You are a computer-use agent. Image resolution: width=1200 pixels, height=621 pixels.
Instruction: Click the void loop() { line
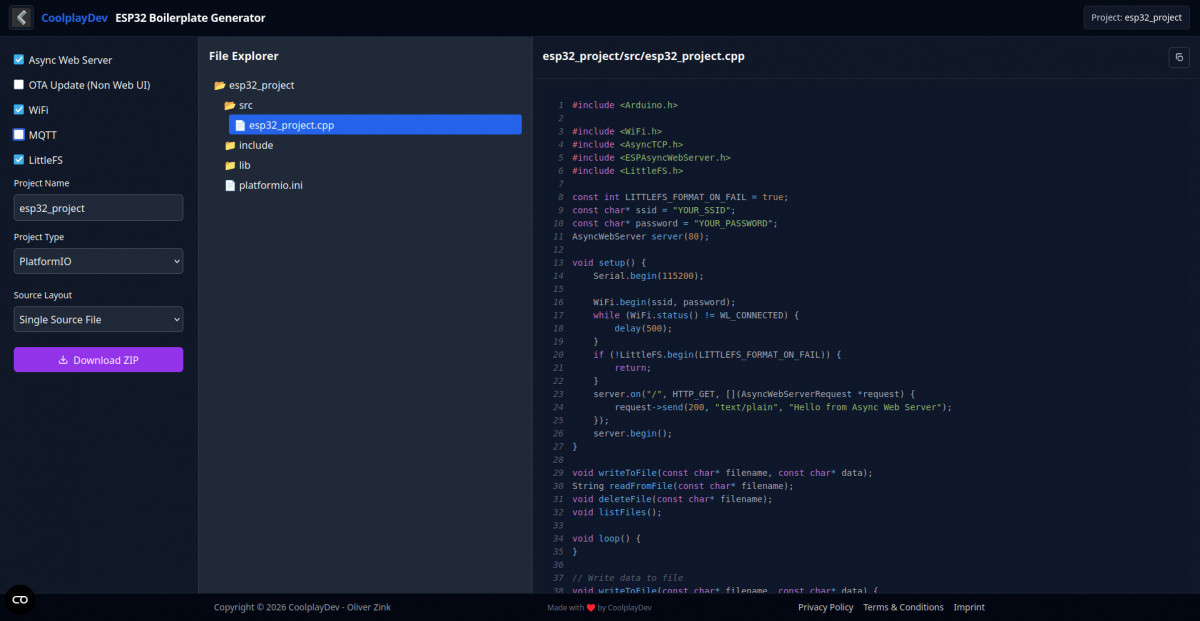tap(606, 539)
